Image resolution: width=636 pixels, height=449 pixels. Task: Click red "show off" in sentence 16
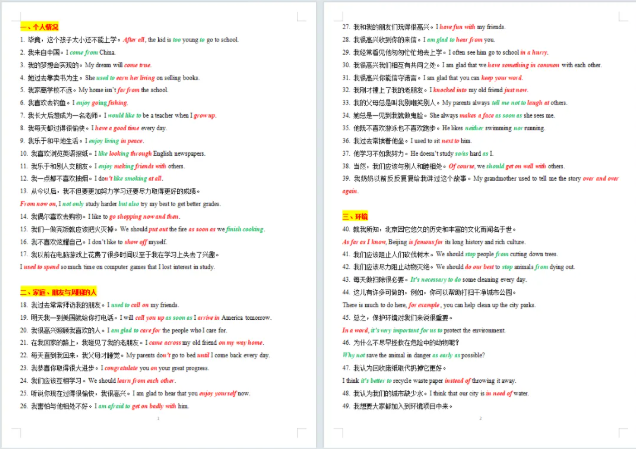pos(136,242)
